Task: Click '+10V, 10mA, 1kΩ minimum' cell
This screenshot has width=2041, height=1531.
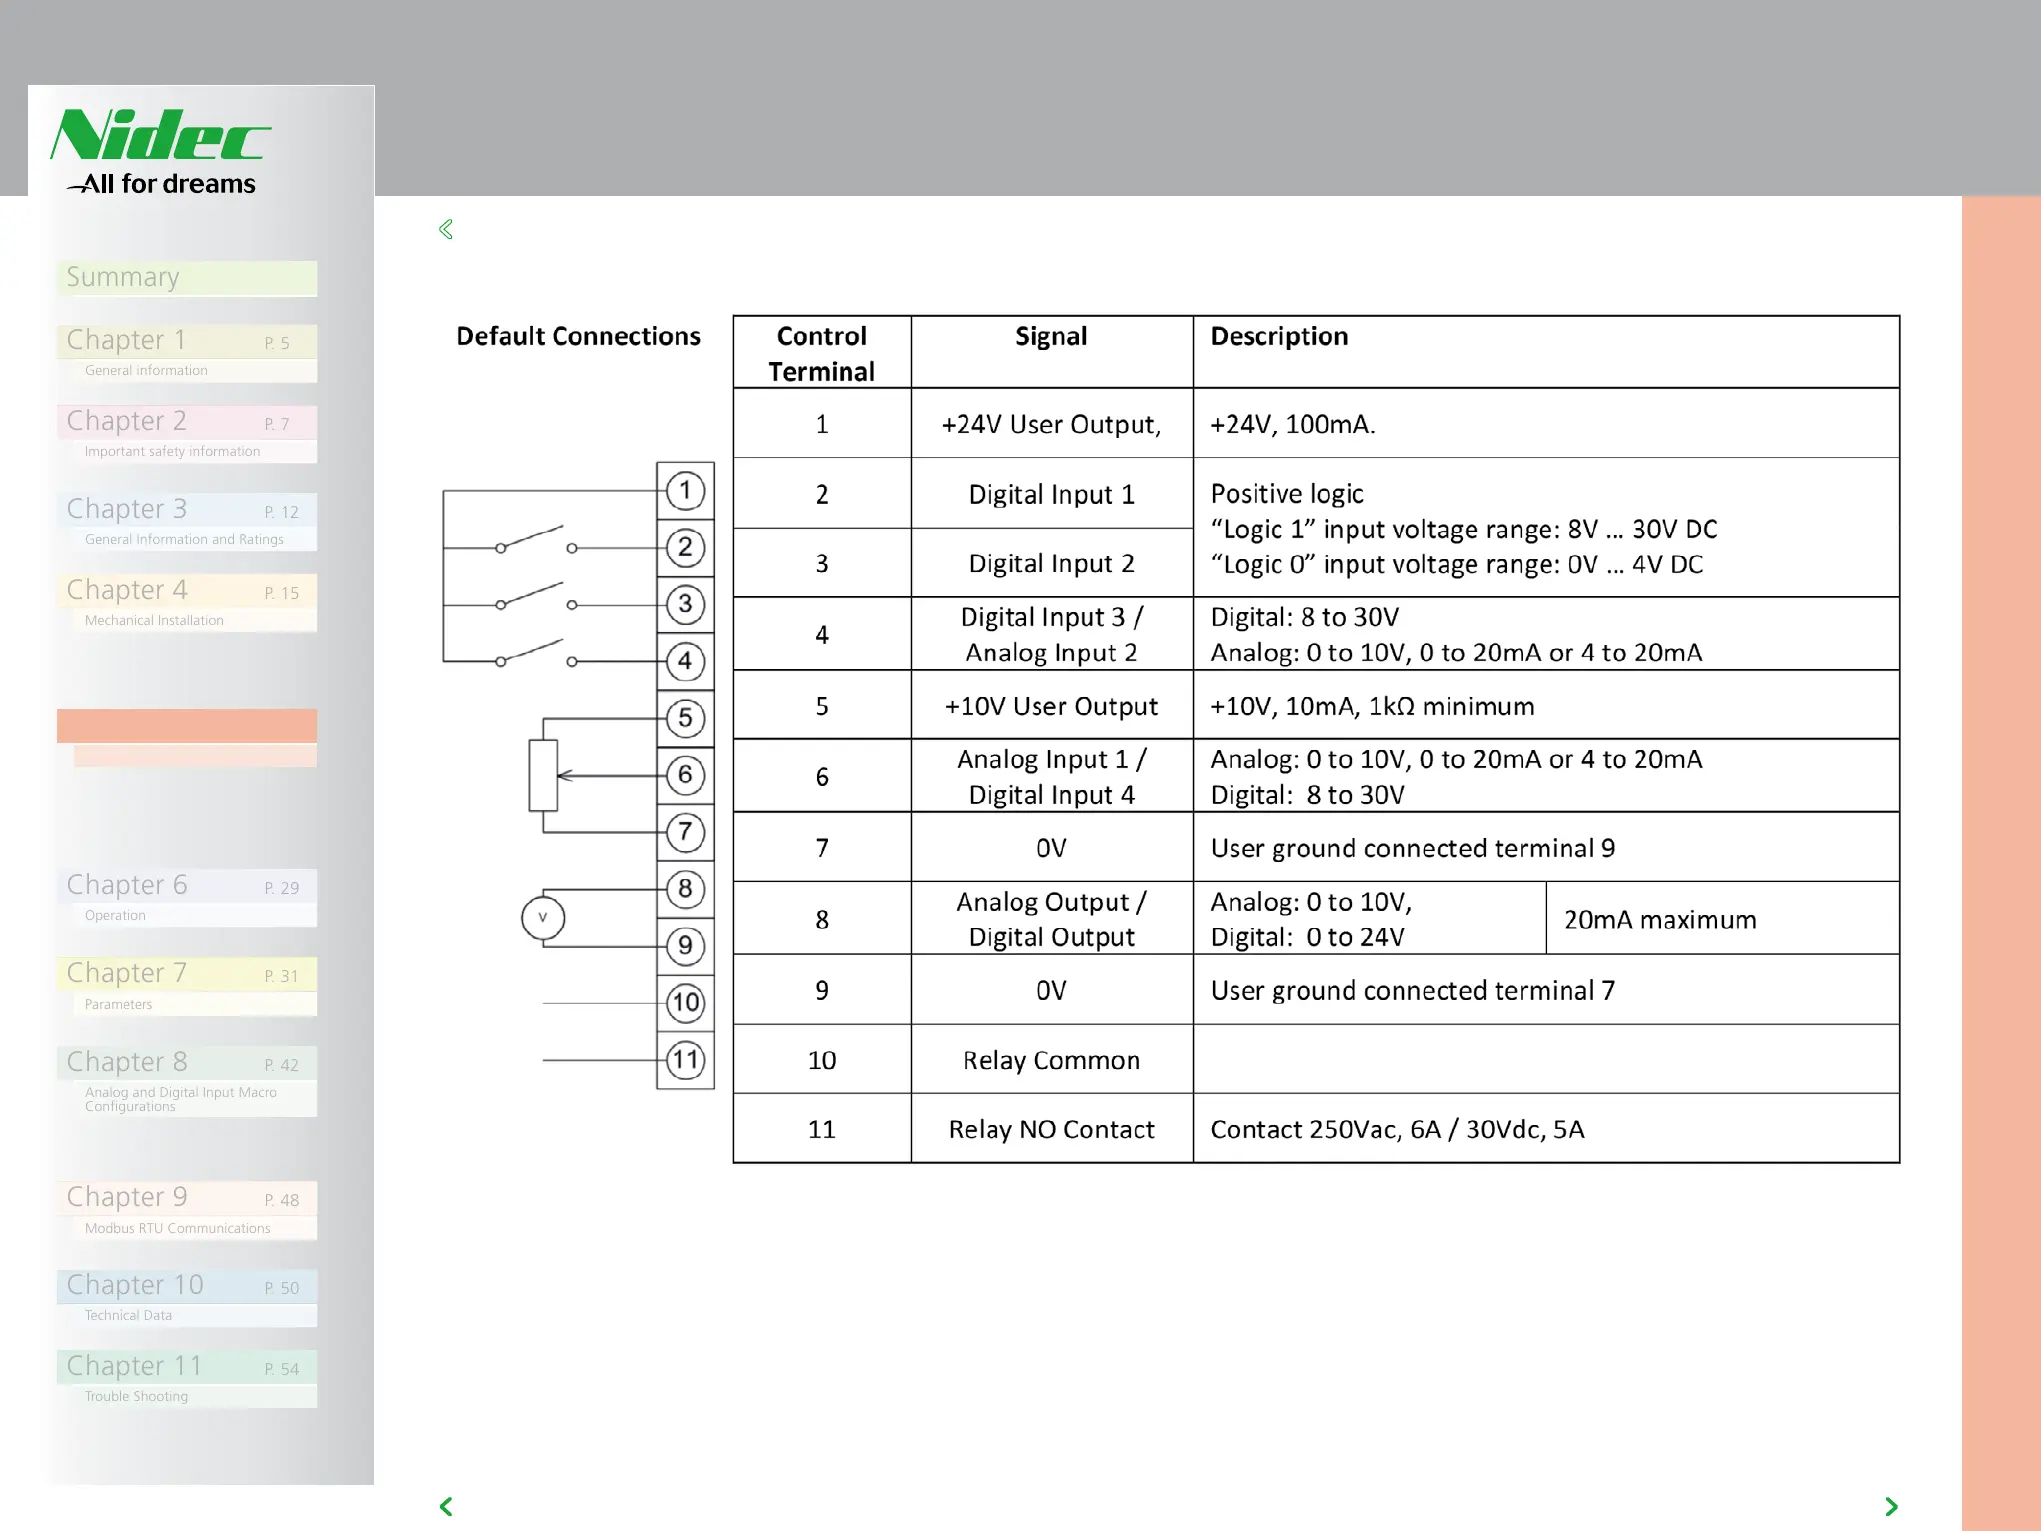Action: click(x=1546, y=706)
